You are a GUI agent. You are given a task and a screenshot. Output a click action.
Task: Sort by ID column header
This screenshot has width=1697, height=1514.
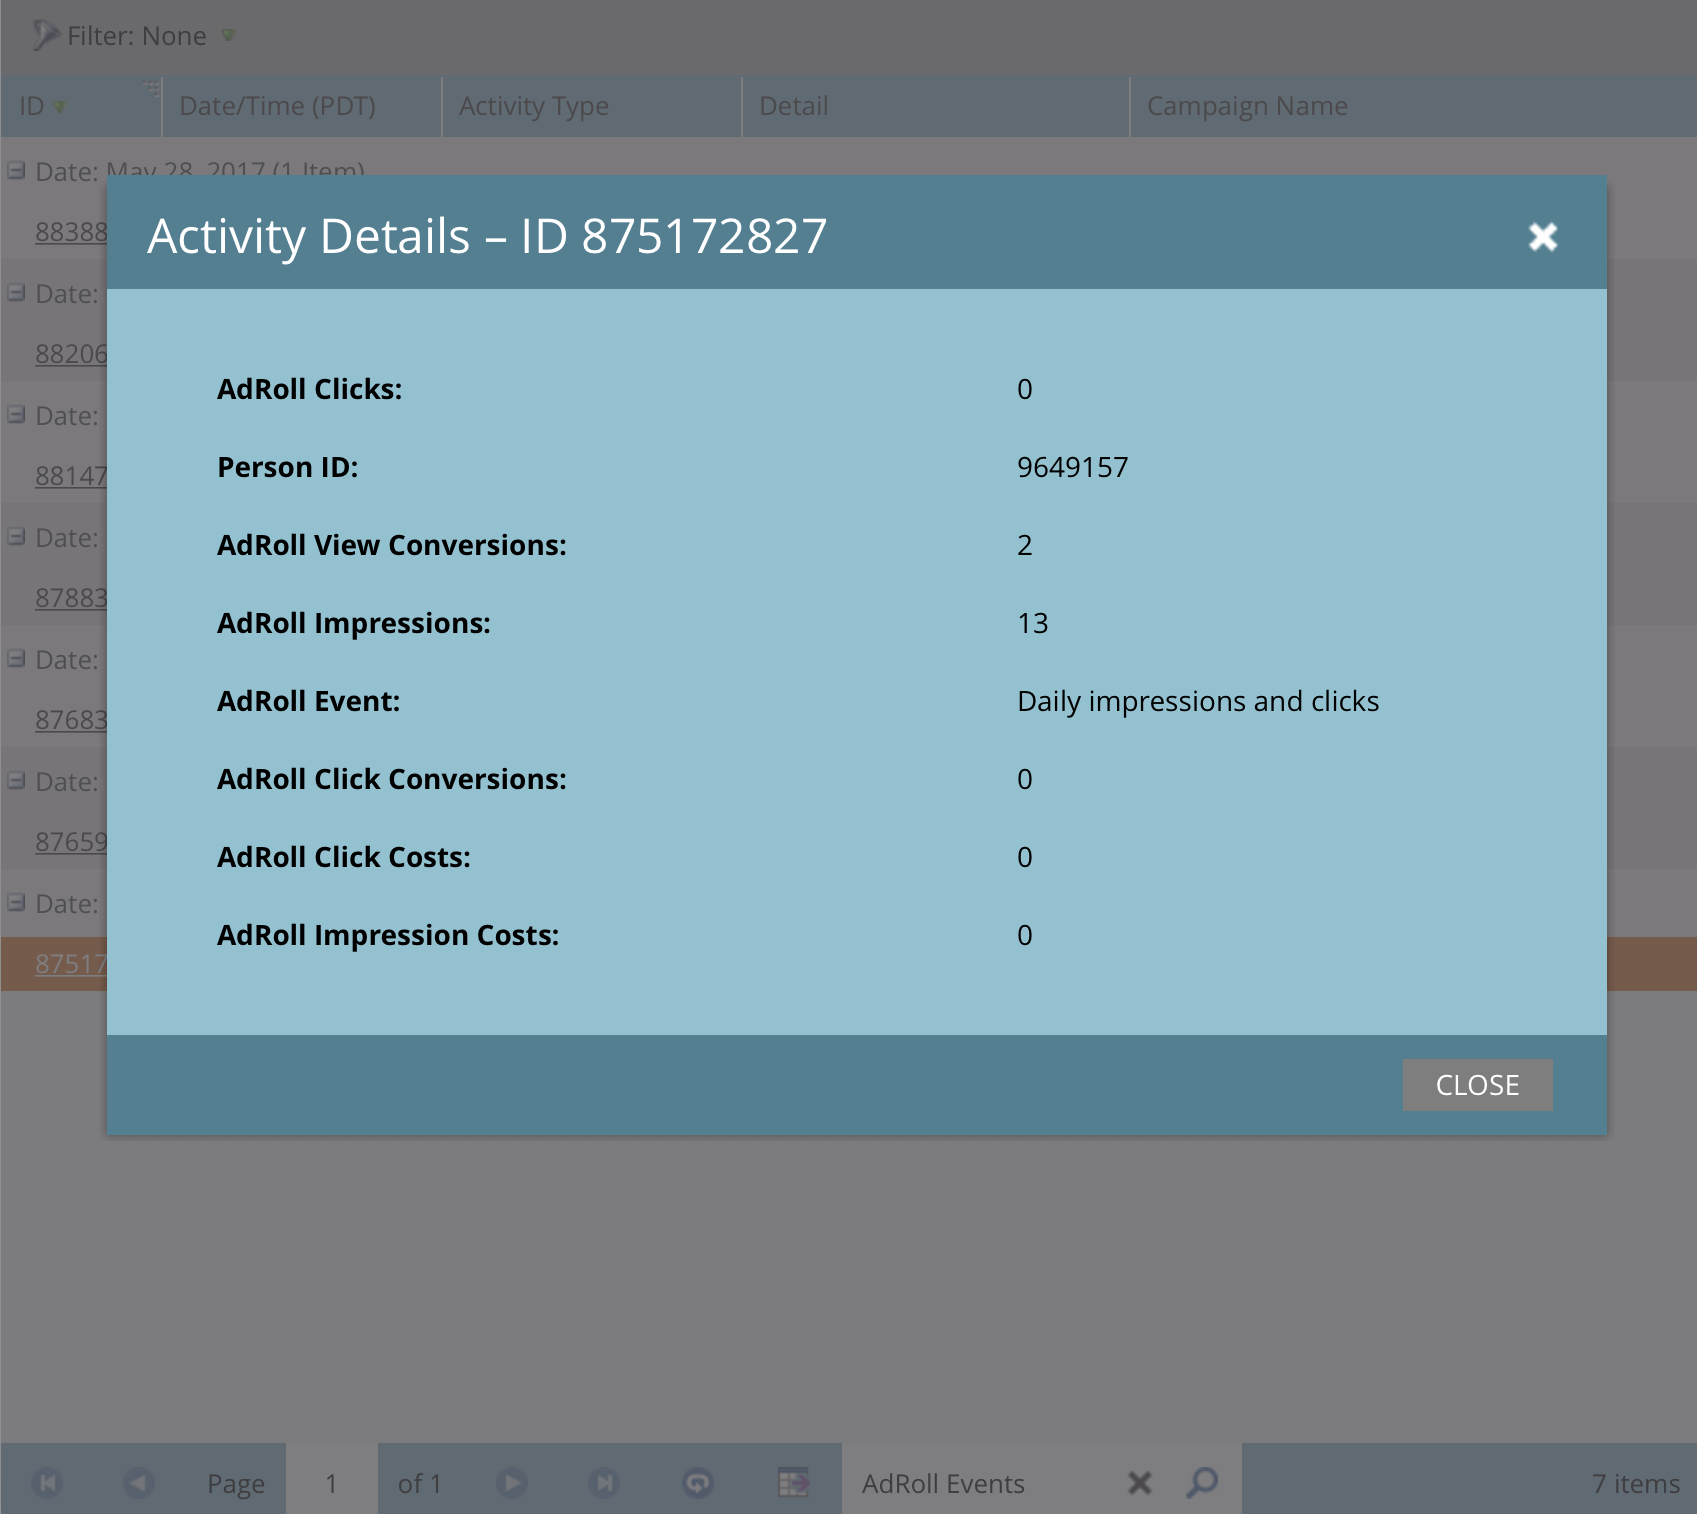coord(81,106)
